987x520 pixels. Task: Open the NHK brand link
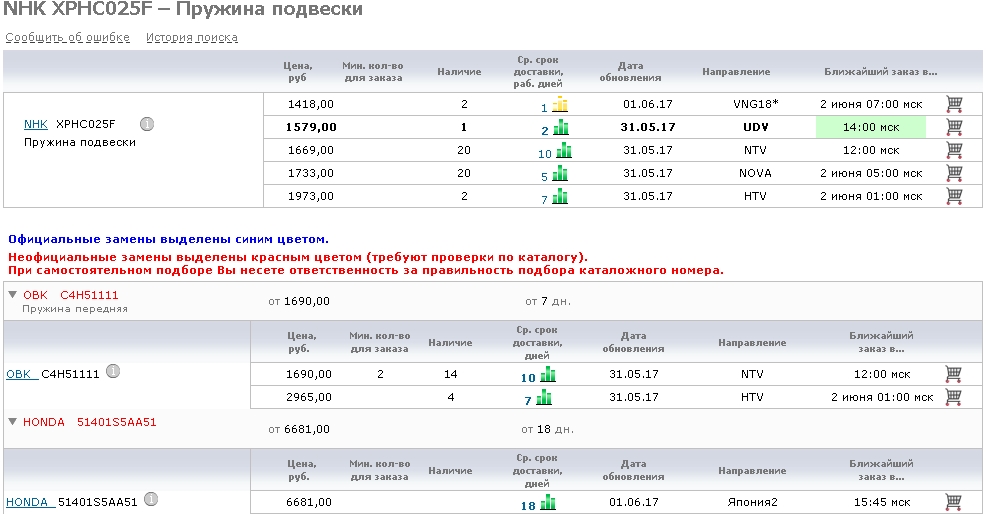pyautogui.click(x=36, y=125)
